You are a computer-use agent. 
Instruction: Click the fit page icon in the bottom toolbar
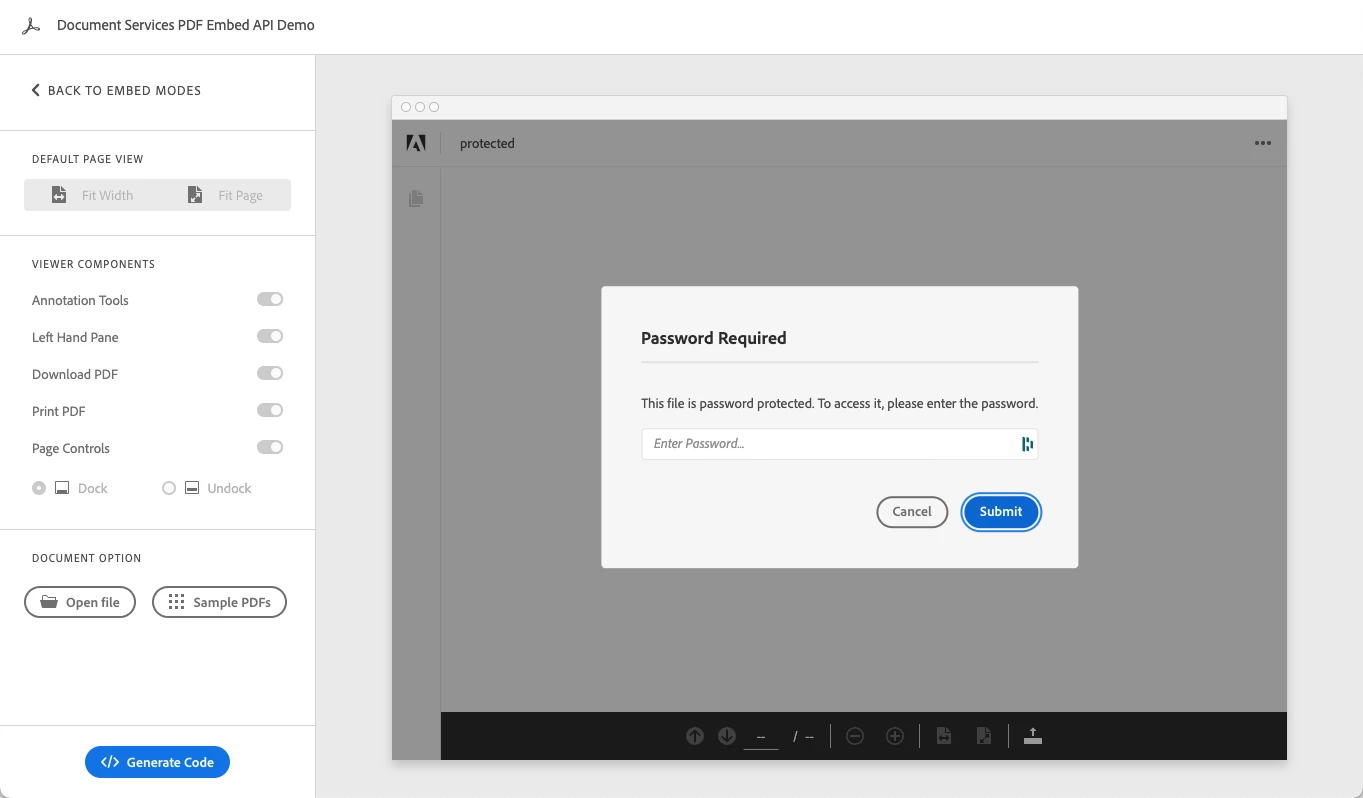click(x=984, y=736)
